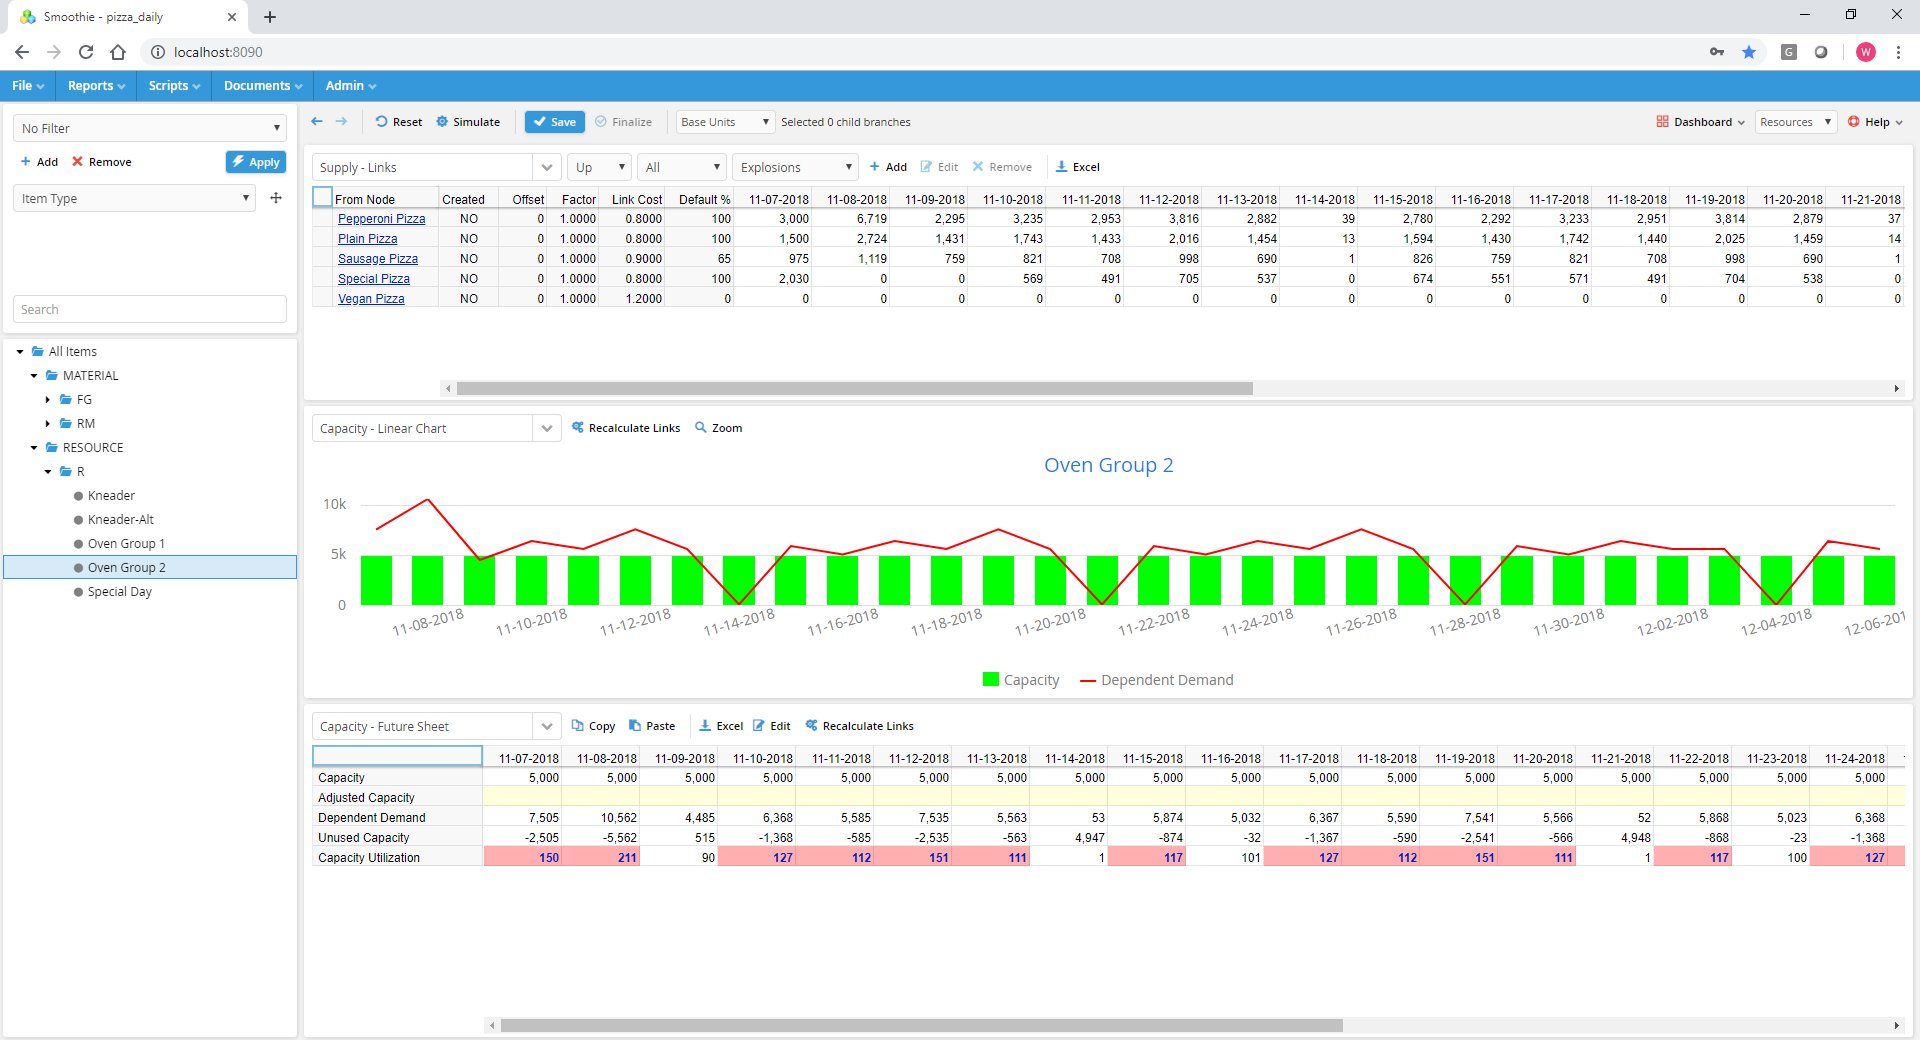Open the Scripts menu

click(174, 86)
